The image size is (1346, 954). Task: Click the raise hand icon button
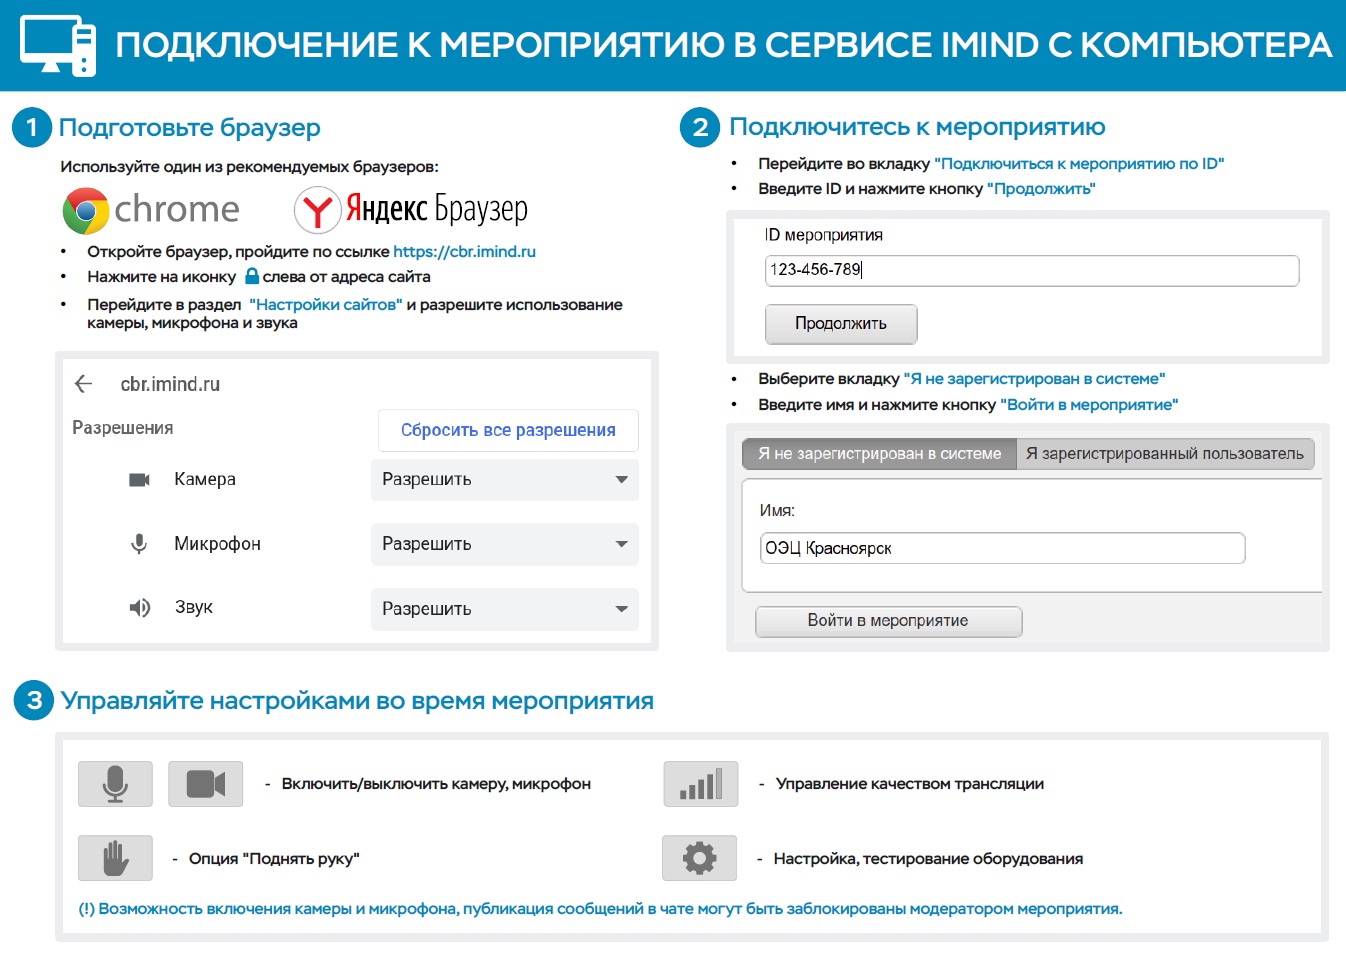click(x=115, y=858)
